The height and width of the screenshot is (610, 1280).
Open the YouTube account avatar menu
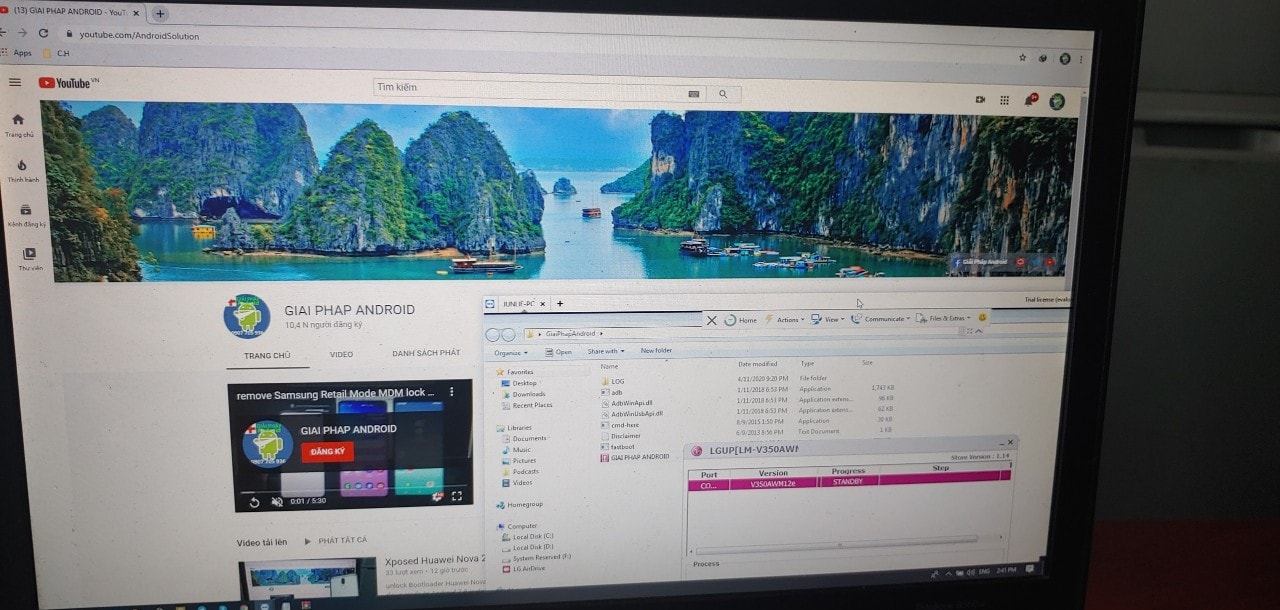1056,101
